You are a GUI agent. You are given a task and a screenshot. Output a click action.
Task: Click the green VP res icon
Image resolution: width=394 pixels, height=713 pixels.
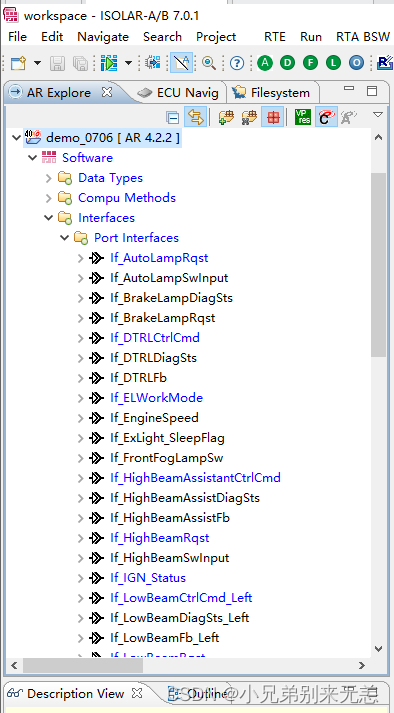click(x=303, y=117)
